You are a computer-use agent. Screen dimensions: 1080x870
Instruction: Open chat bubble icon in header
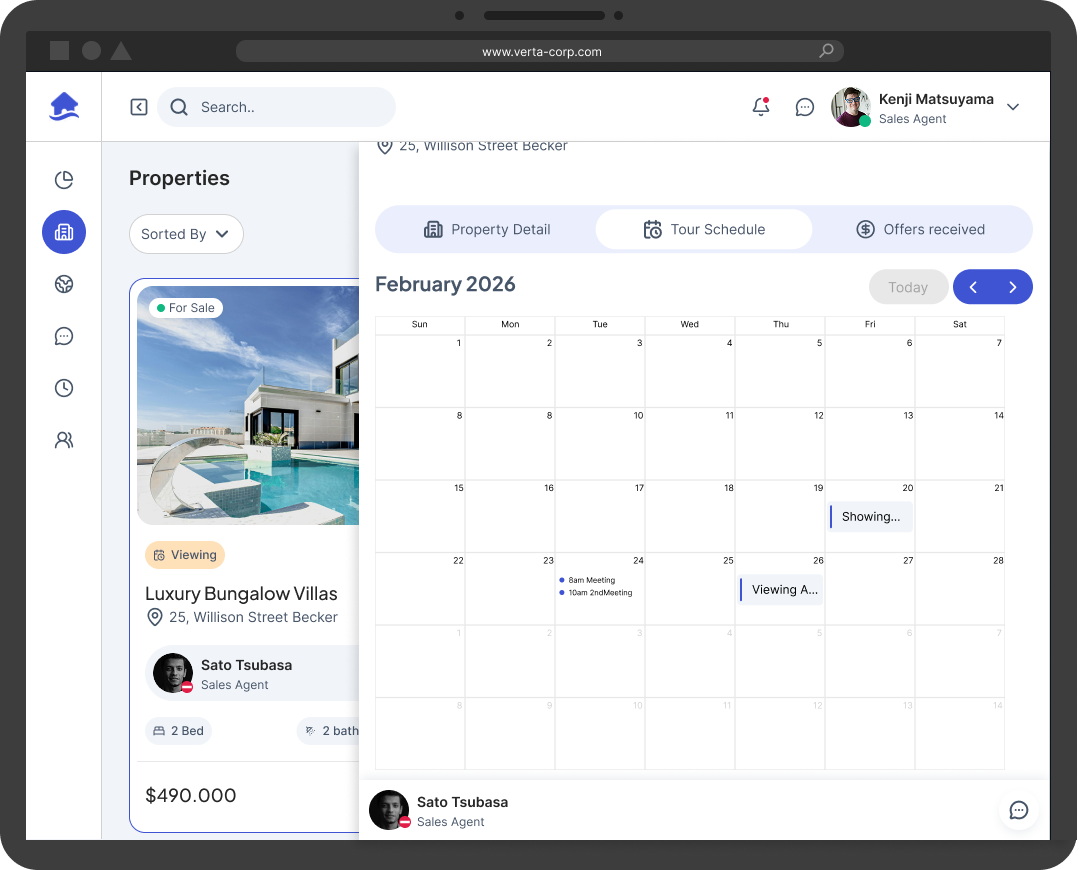[804, 107]
